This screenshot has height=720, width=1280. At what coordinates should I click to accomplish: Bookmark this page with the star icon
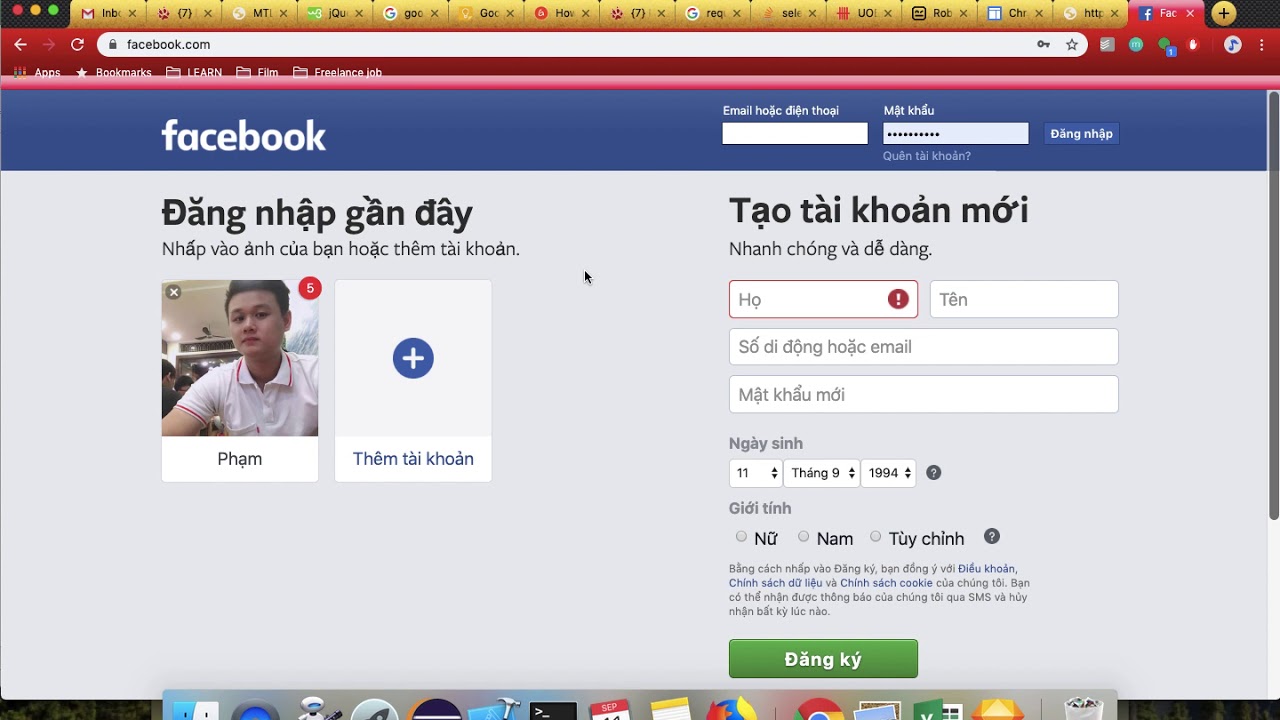(x=1072, y=44)
